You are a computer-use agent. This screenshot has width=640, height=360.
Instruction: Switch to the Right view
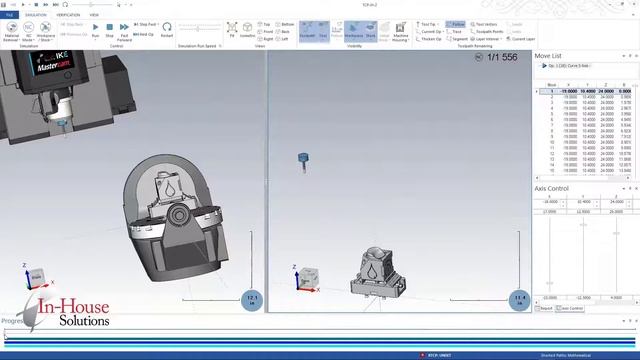(265, 39)
